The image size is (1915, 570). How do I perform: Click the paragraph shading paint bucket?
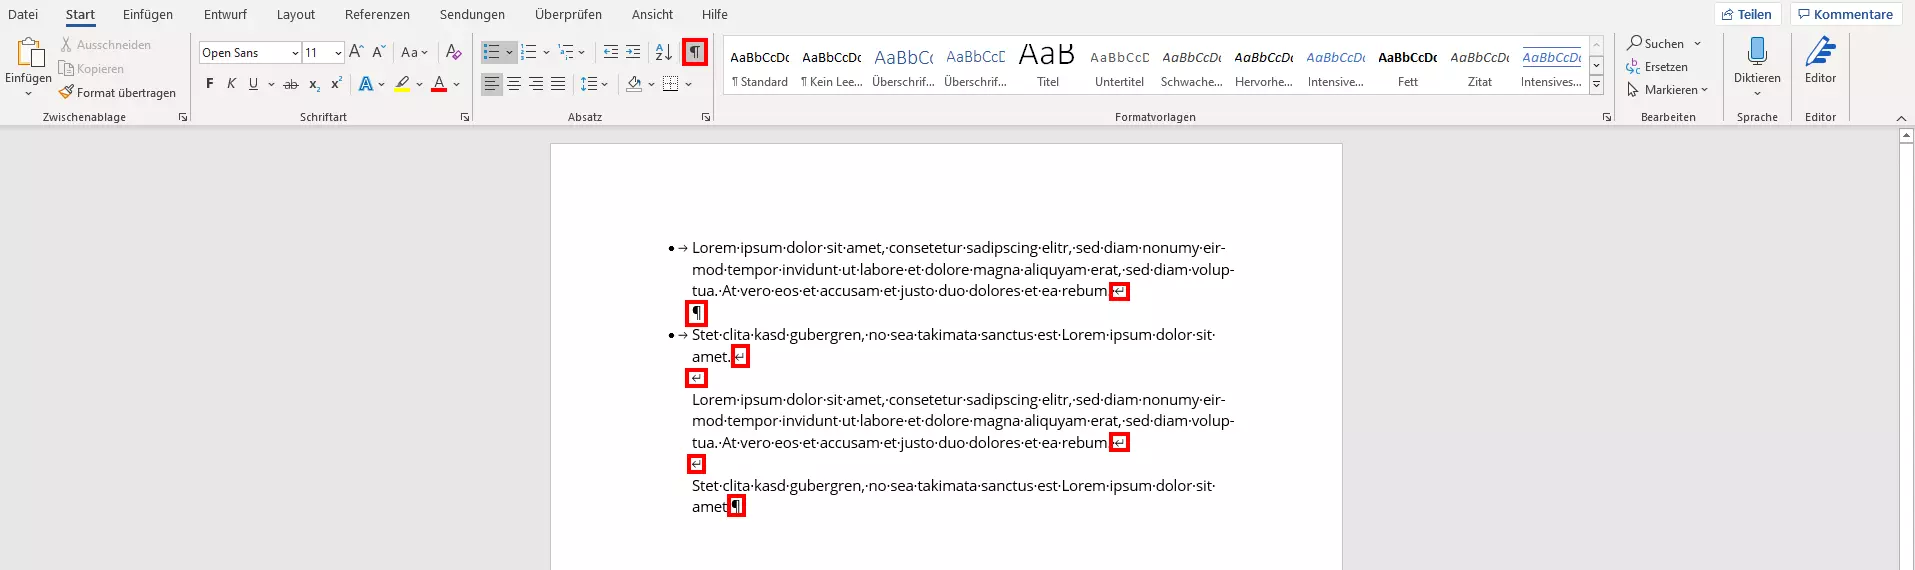(x=634, y=84)
